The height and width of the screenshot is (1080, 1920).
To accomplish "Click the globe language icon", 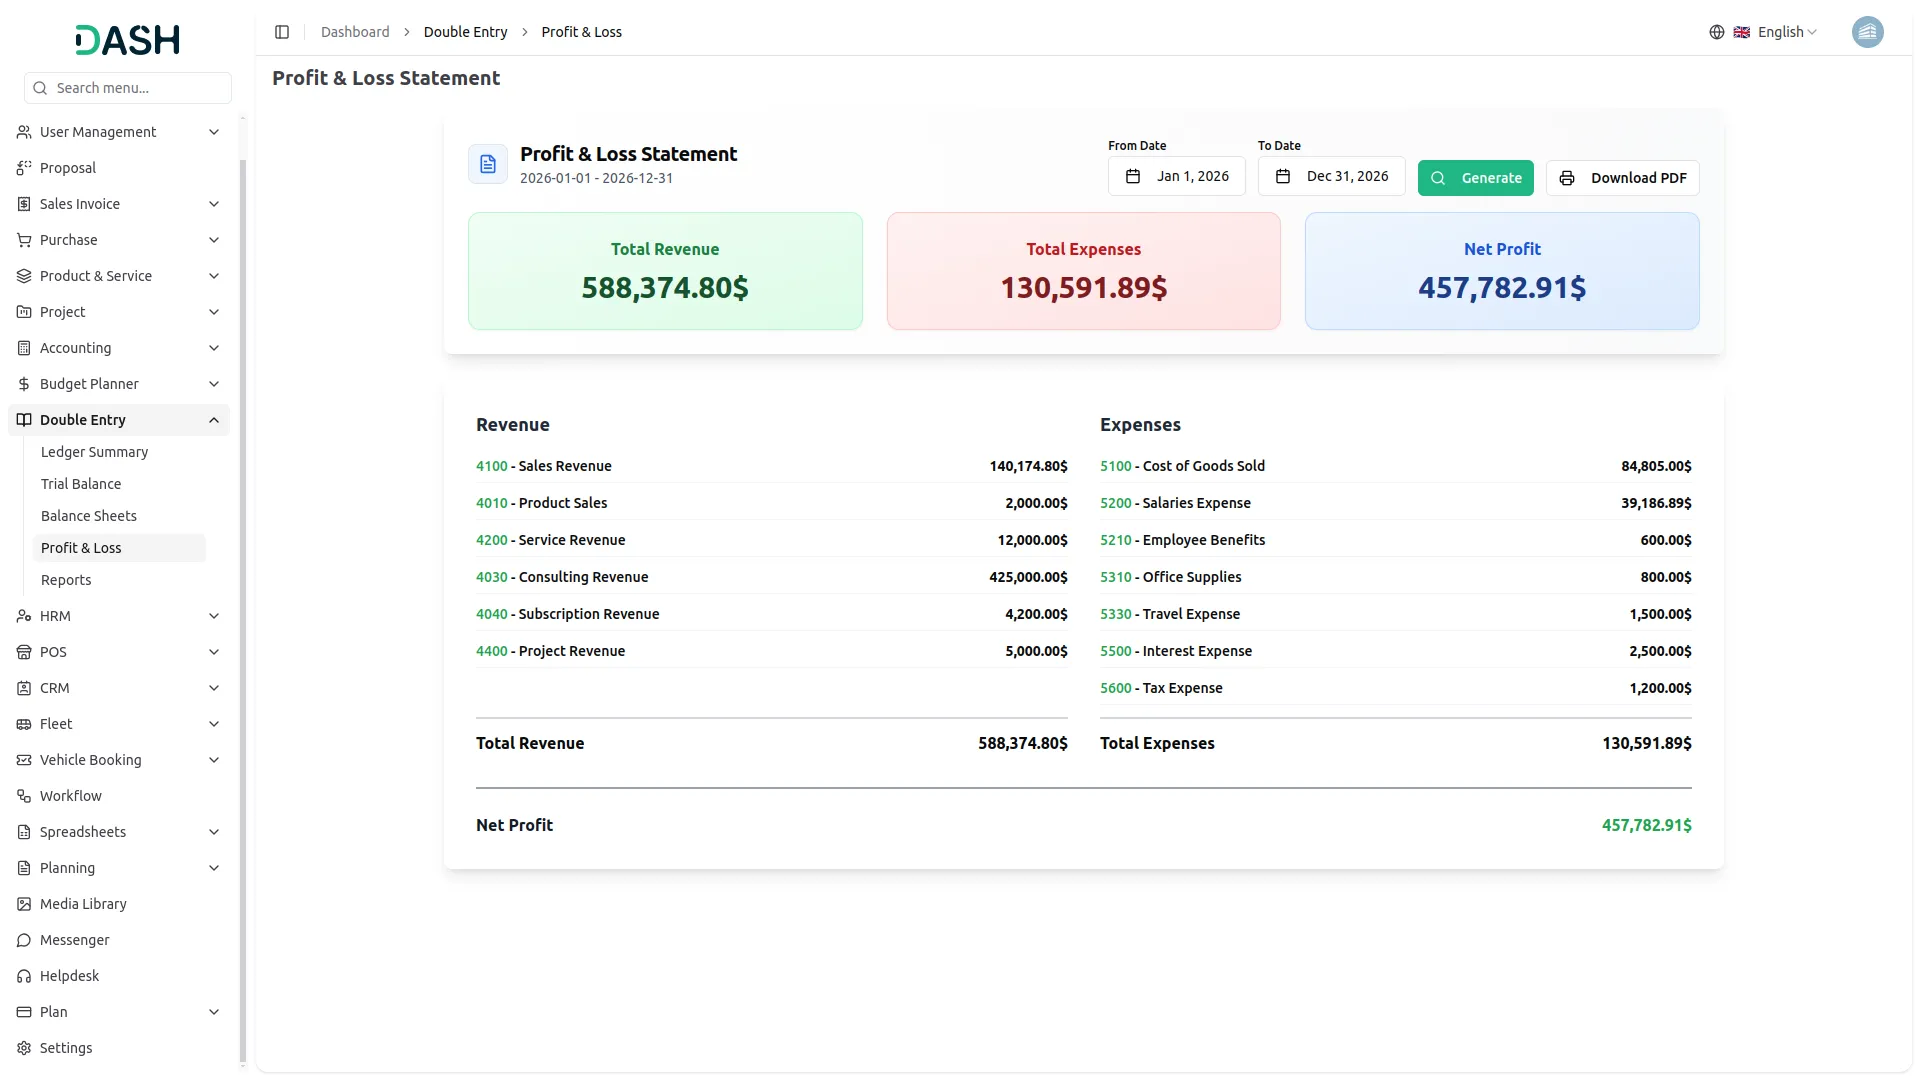I will pyautogui.click(x=1717, y=32).
